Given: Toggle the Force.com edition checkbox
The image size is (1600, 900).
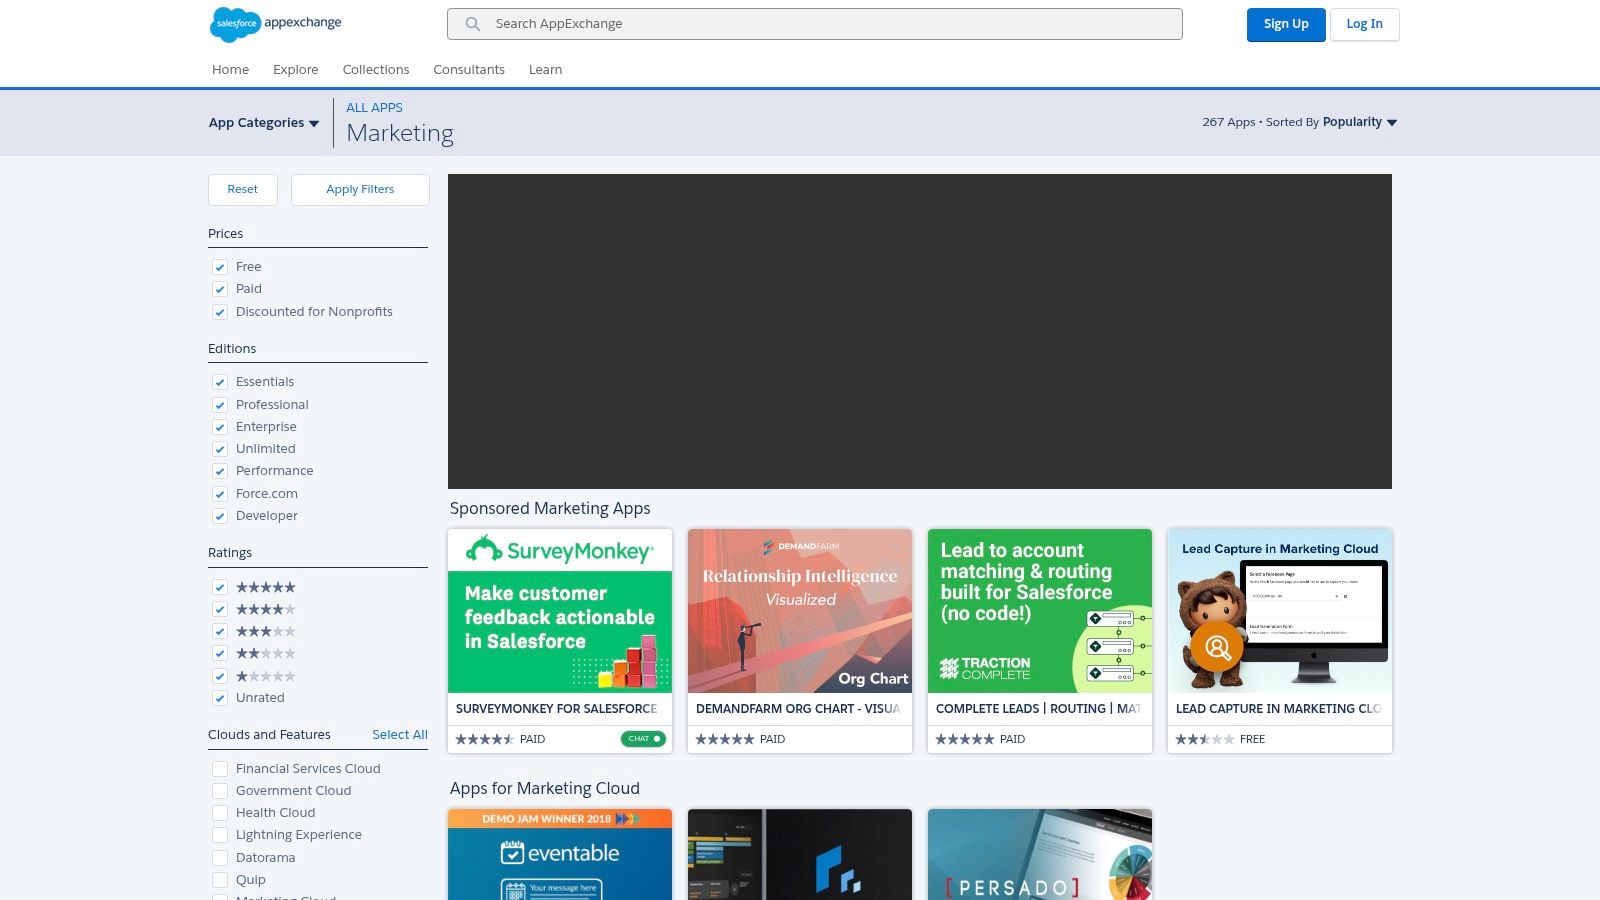Looking at the screenshot, I should 220,494.
